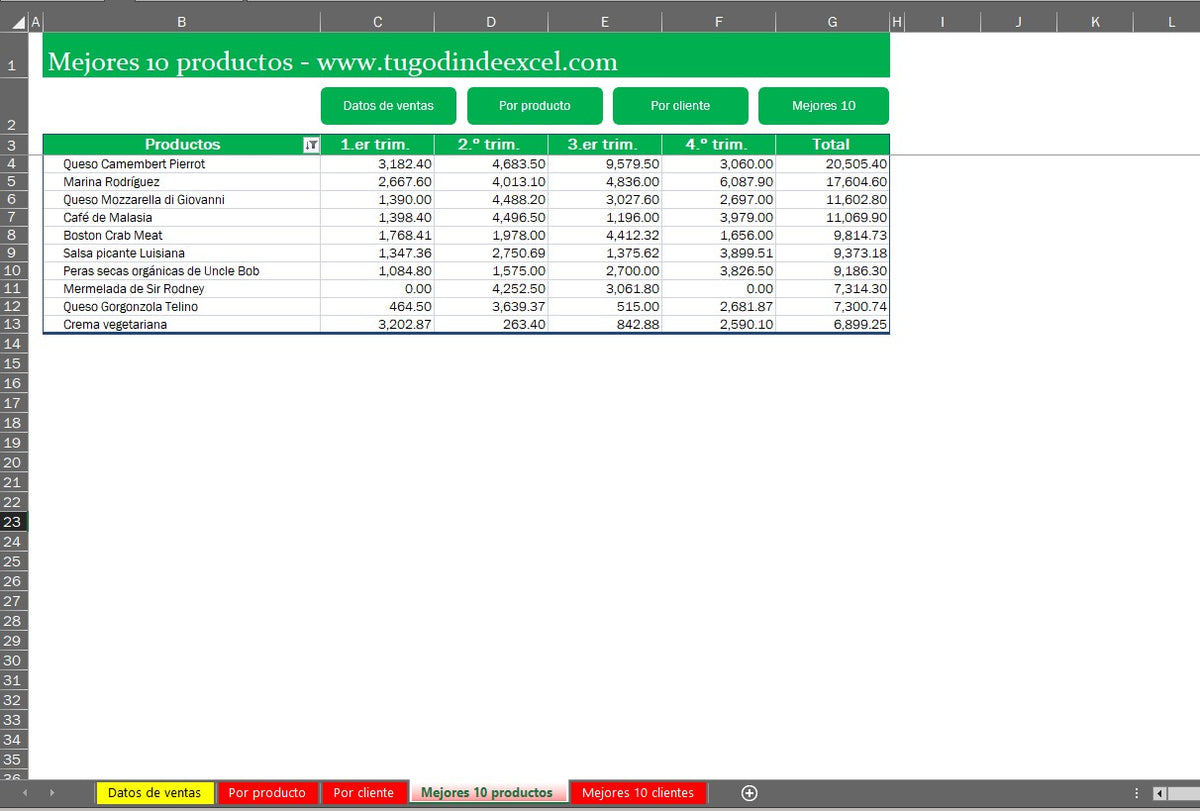Open the Productos filter sort dropdown
1200x811 pixels.
[x=311, y=145]
